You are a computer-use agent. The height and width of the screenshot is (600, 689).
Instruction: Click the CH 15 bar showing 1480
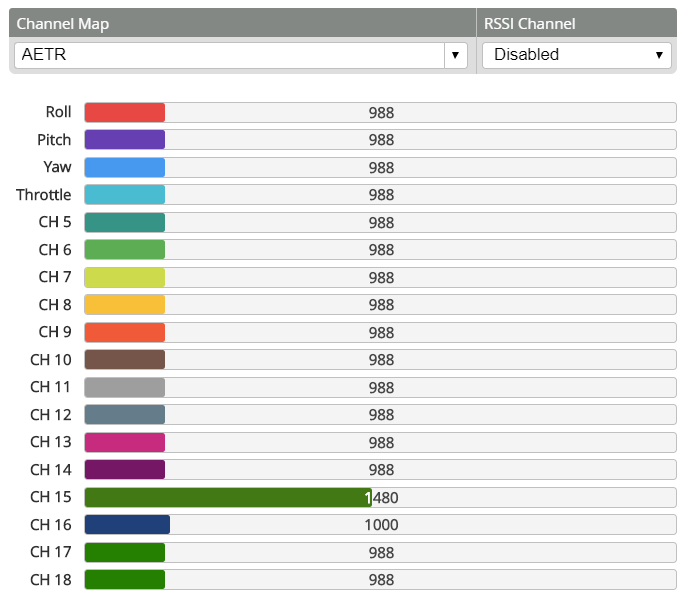point(228,497)
